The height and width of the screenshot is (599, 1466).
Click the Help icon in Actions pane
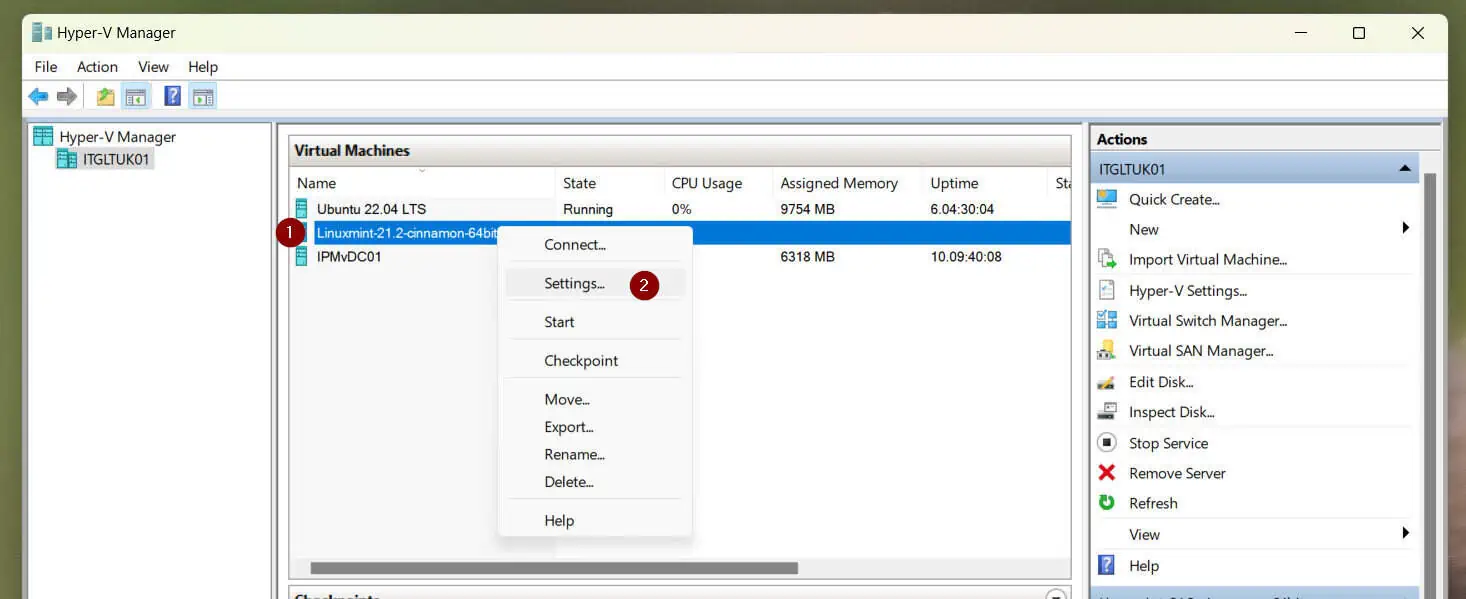click(1107, 565)
